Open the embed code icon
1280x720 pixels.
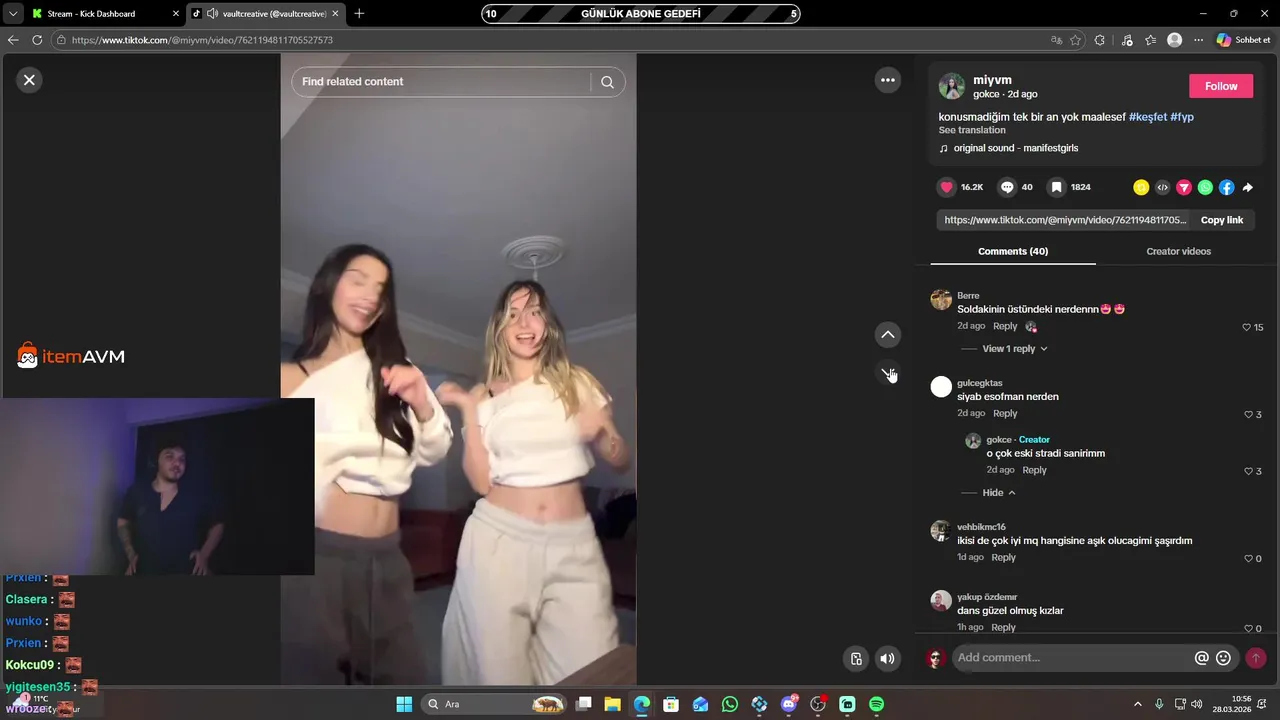point(1162,187)
